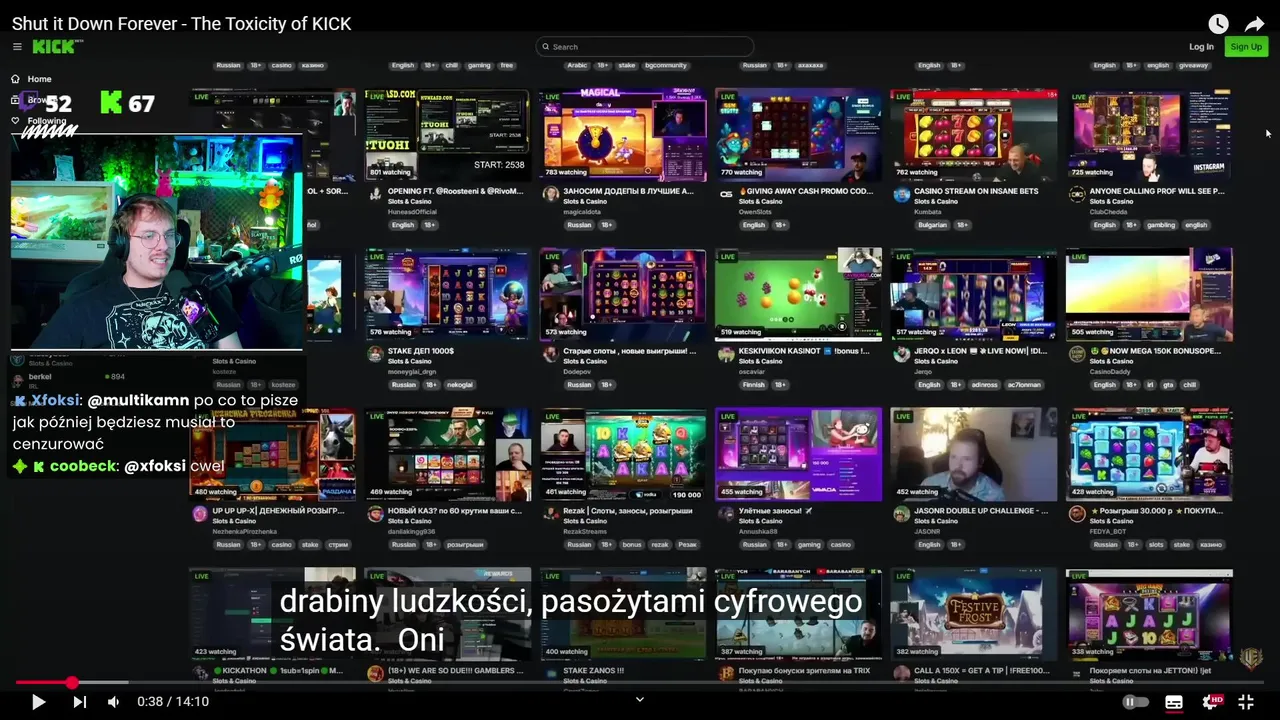Open Dodepov channel avatar
The image size is (1280, 720).
(x=550, y=354)
